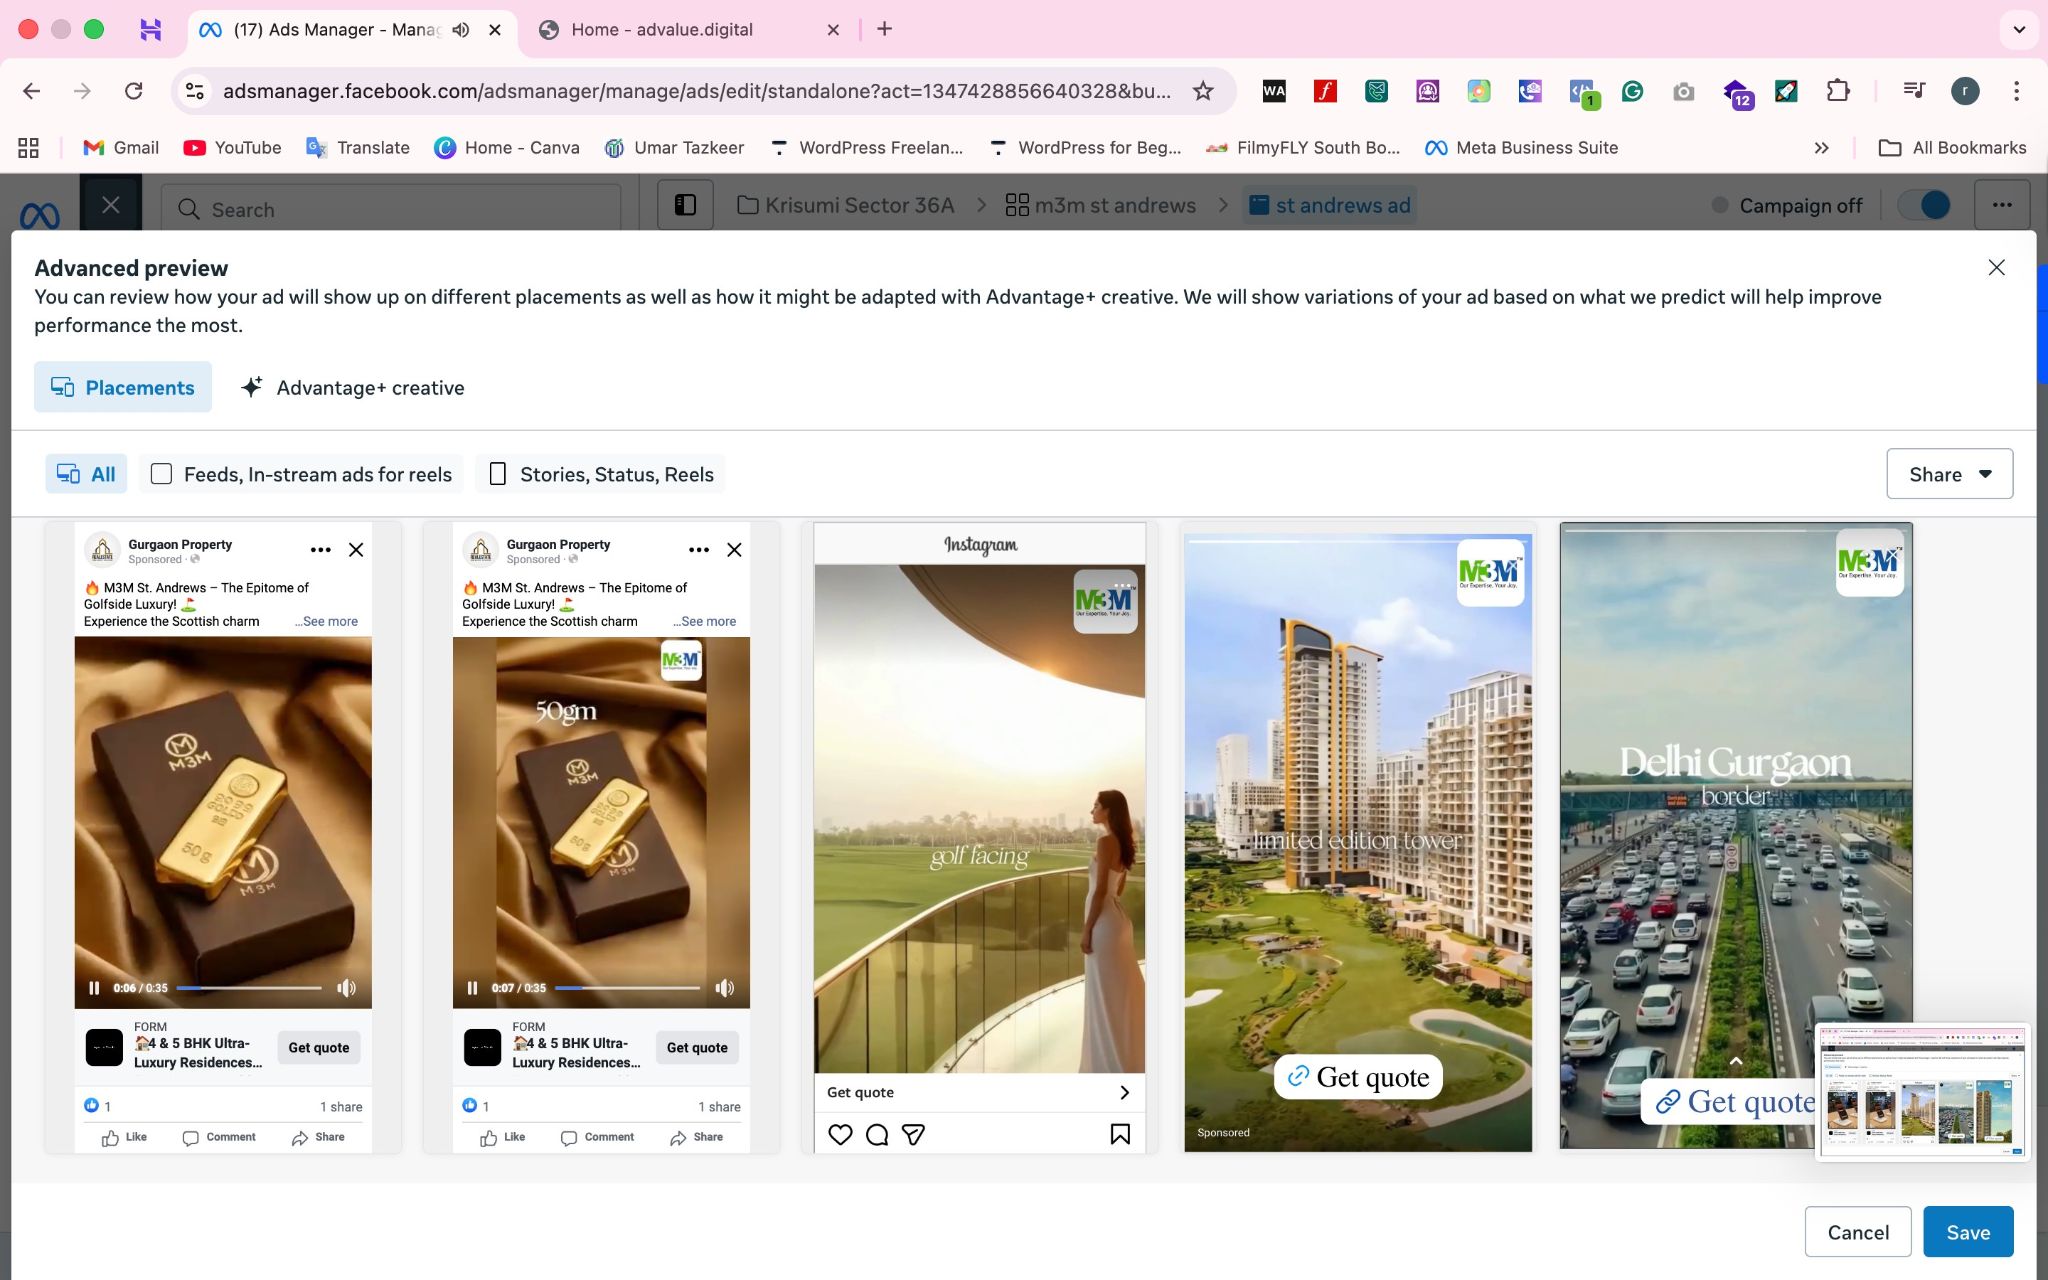Mute volume on second feed preview
Image resolution: width=2048 pixels, height=1280 pixels.
(x=725, y=988)
